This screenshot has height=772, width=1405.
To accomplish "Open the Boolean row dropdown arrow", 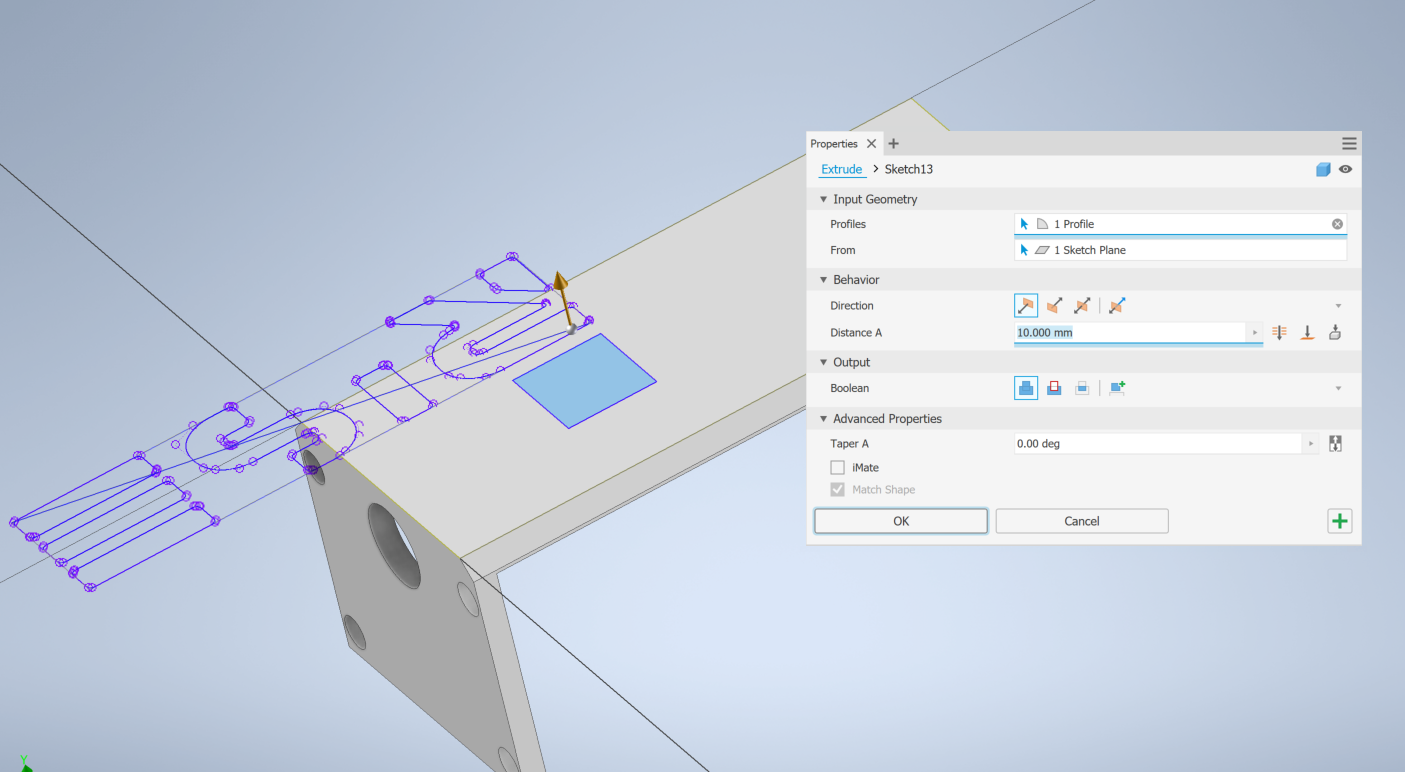I will click(x=1338, y=387).
